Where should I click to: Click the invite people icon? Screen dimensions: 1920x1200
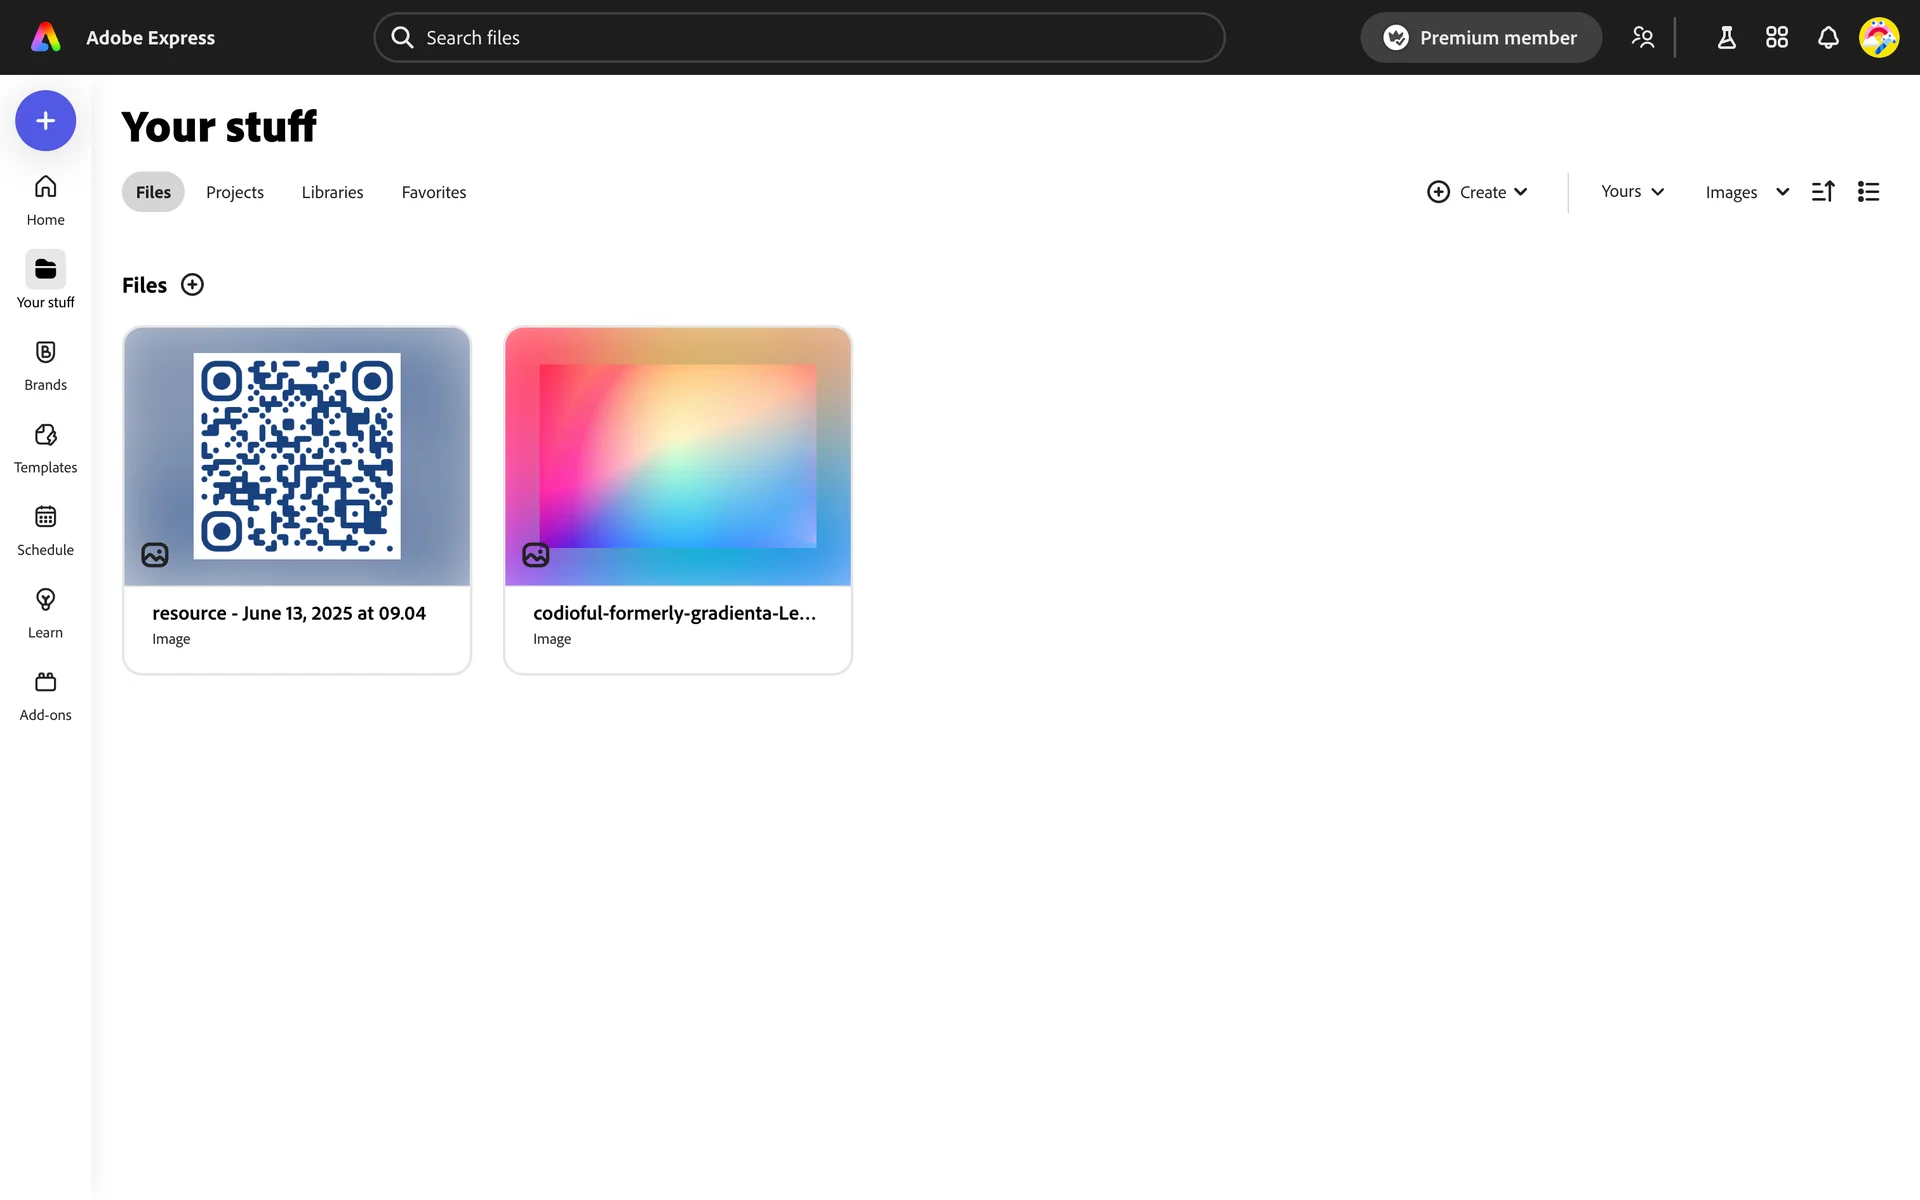(x=1643, y=38)
